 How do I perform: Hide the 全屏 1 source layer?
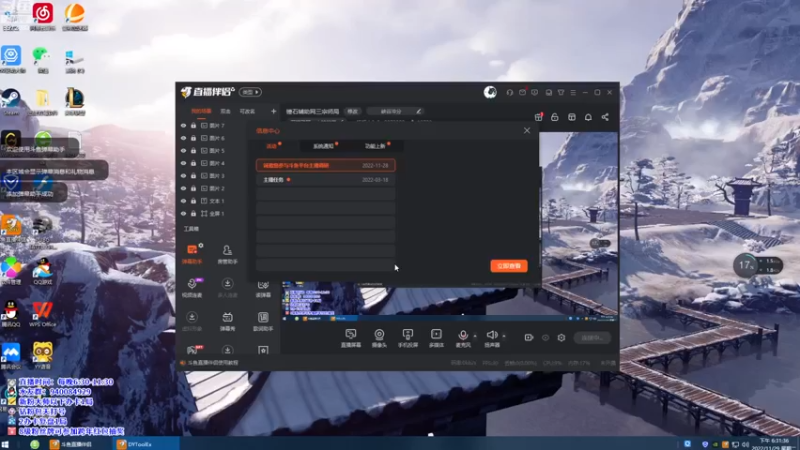point(183,213)
